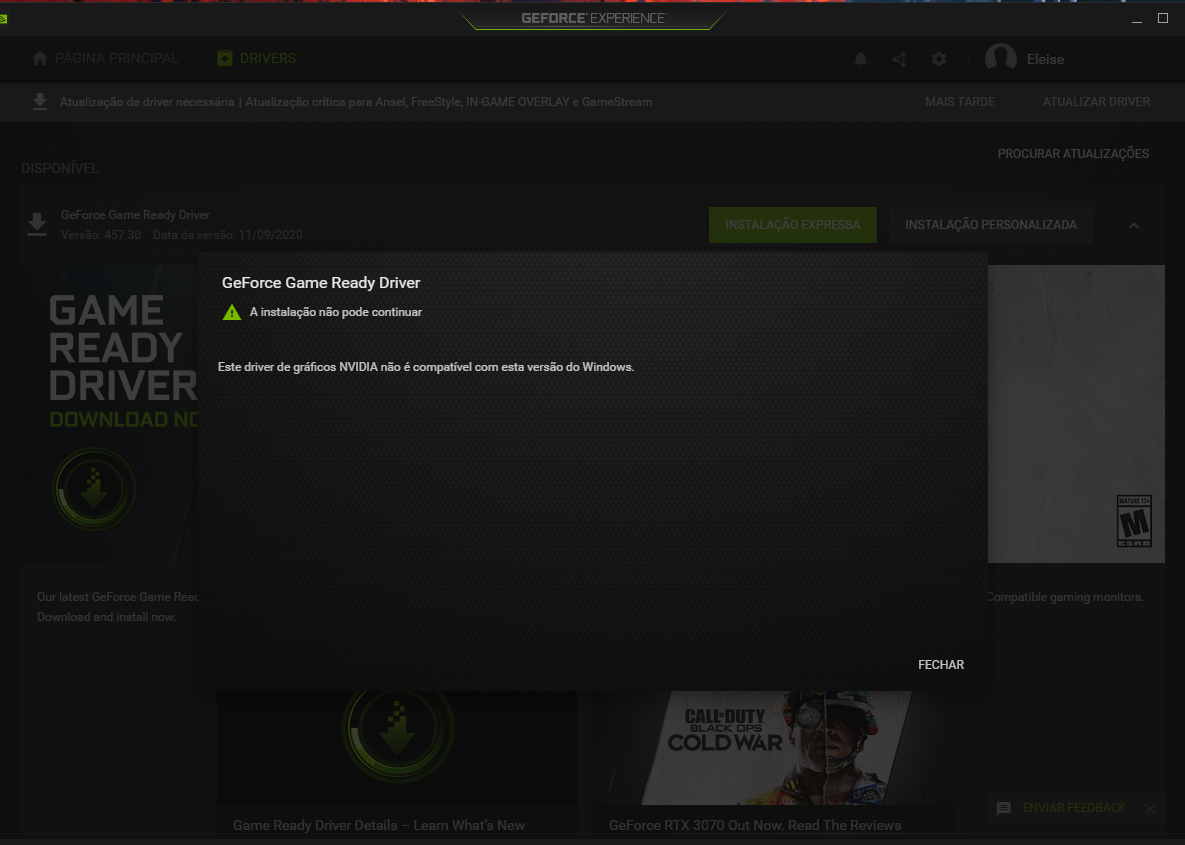Image resolution: width=1185 pixels, height=845 pixels.
Task: Go to the Página Principal tab
Action: [x=105, y=58]
